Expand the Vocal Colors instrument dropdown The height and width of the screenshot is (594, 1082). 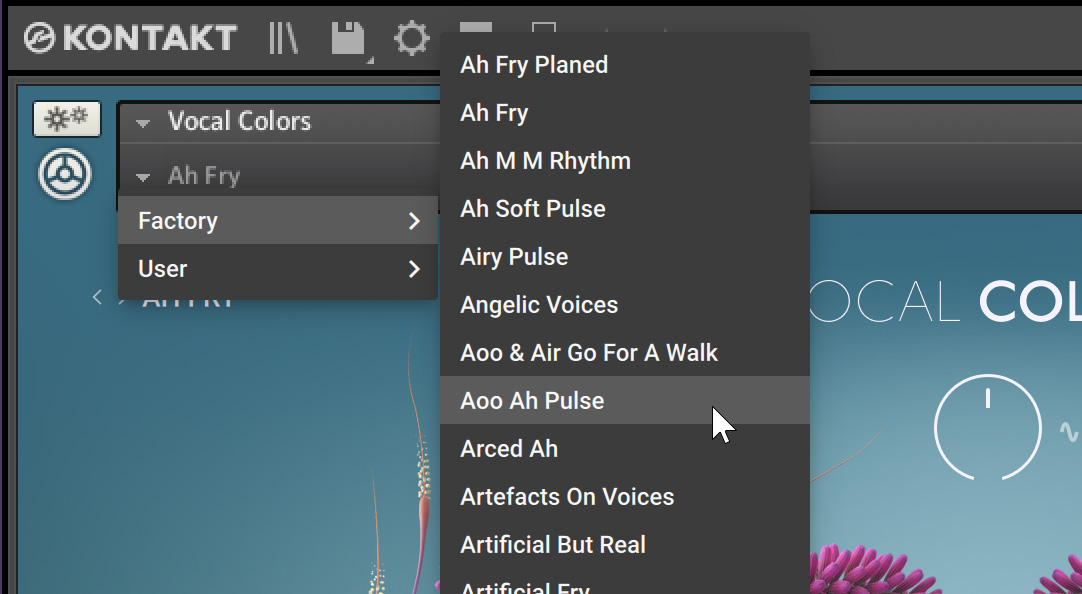pyautogui.click(x=143, y=123)
